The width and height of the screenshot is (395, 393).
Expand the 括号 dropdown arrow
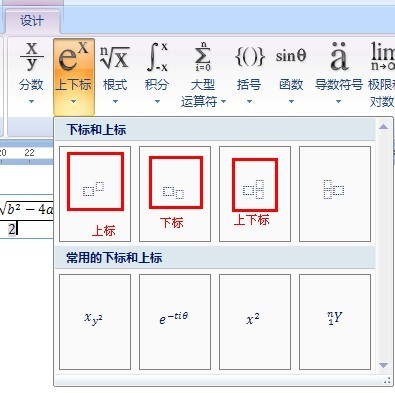coord(249,101)
